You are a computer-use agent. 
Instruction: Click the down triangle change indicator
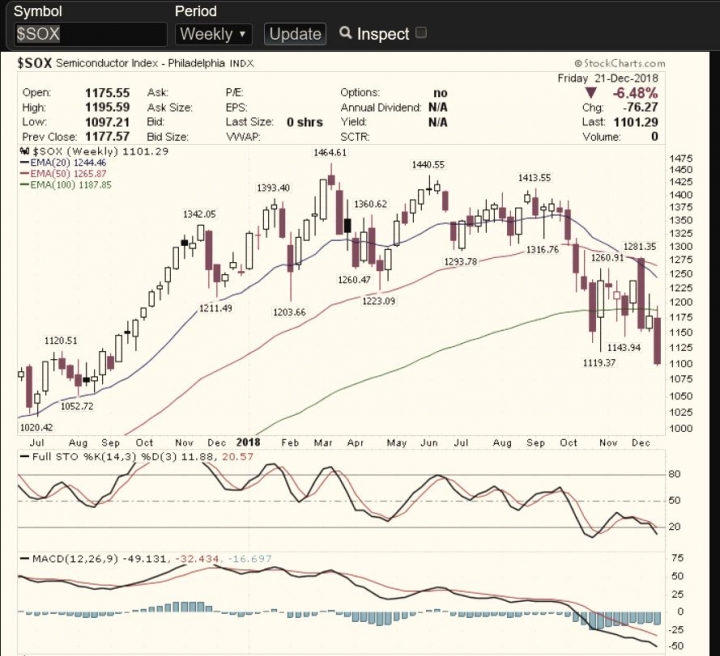click(591, 93)
